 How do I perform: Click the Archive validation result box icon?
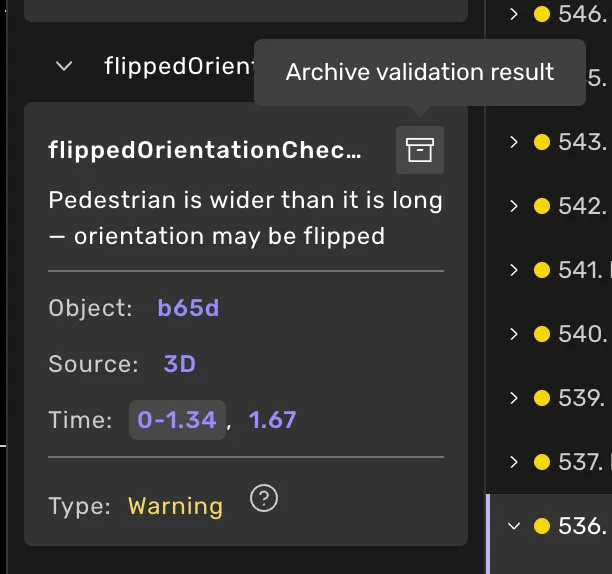click(420, 150)
